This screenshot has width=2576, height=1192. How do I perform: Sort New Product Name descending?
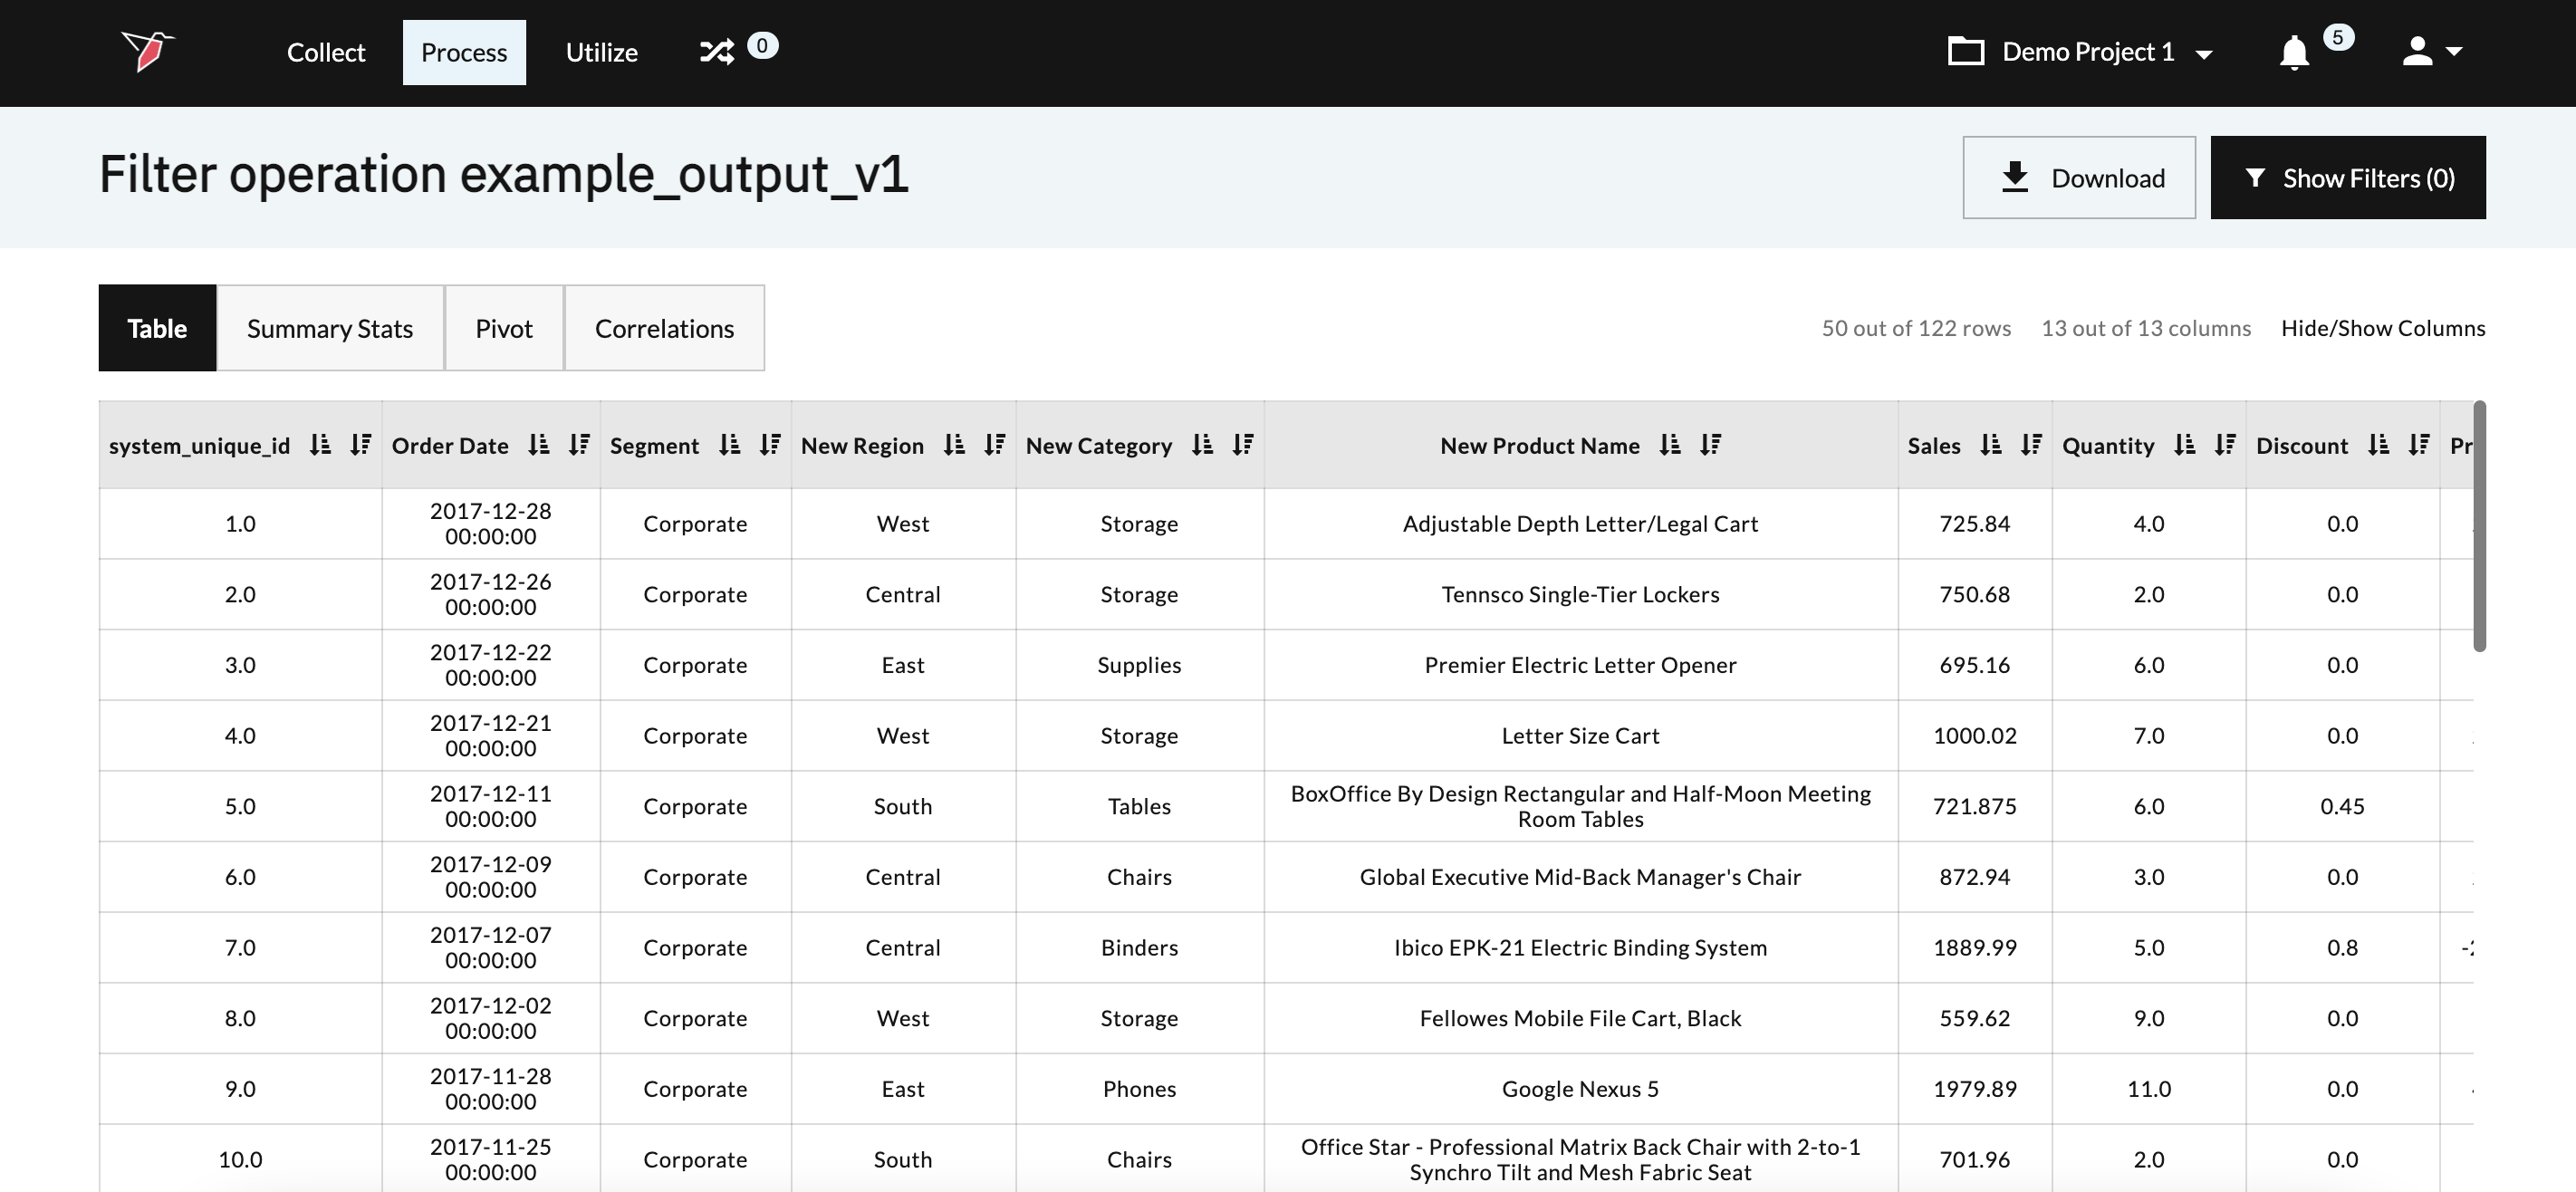(1710, 445)
